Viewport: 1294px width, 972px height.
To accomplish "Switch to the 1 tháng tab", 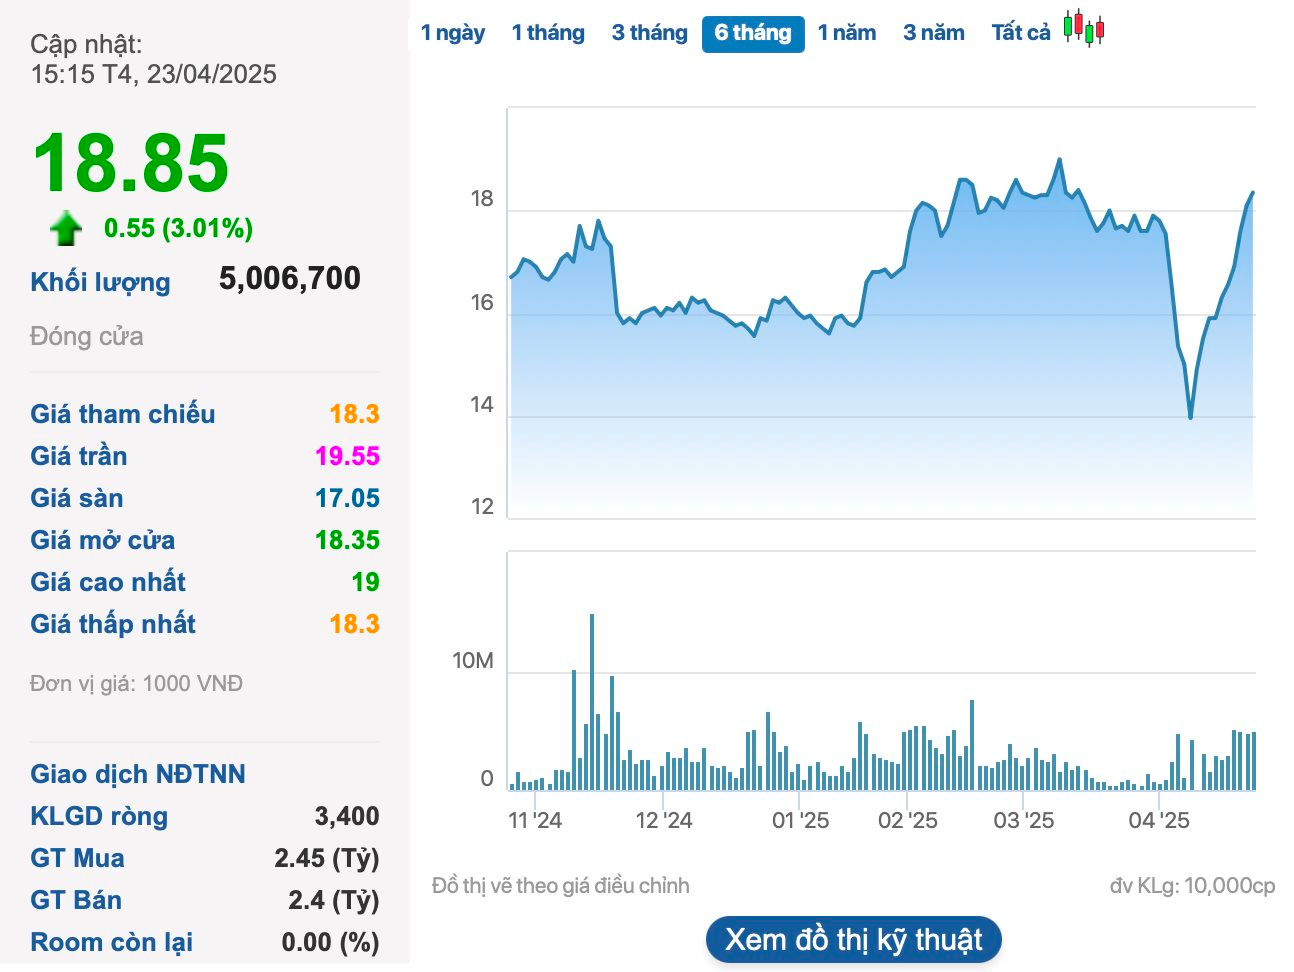I will tap(548, 33).
